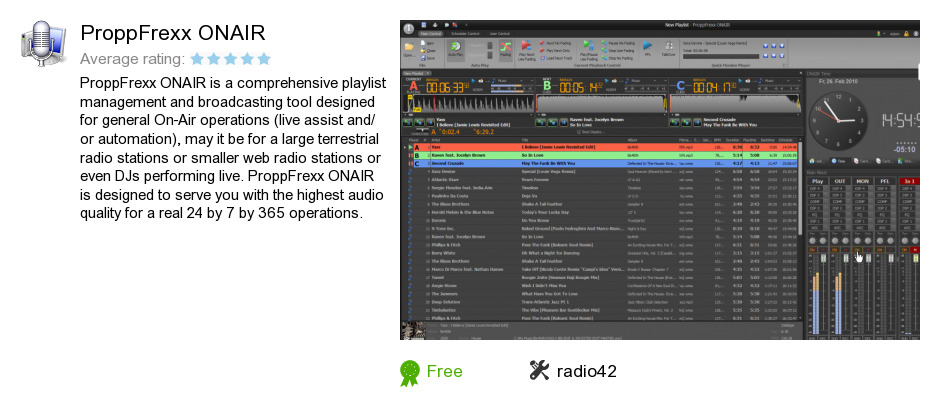Click Play Next Use Fading icon
This screenshot has width=940, height=417.
(x=526, y=47)
